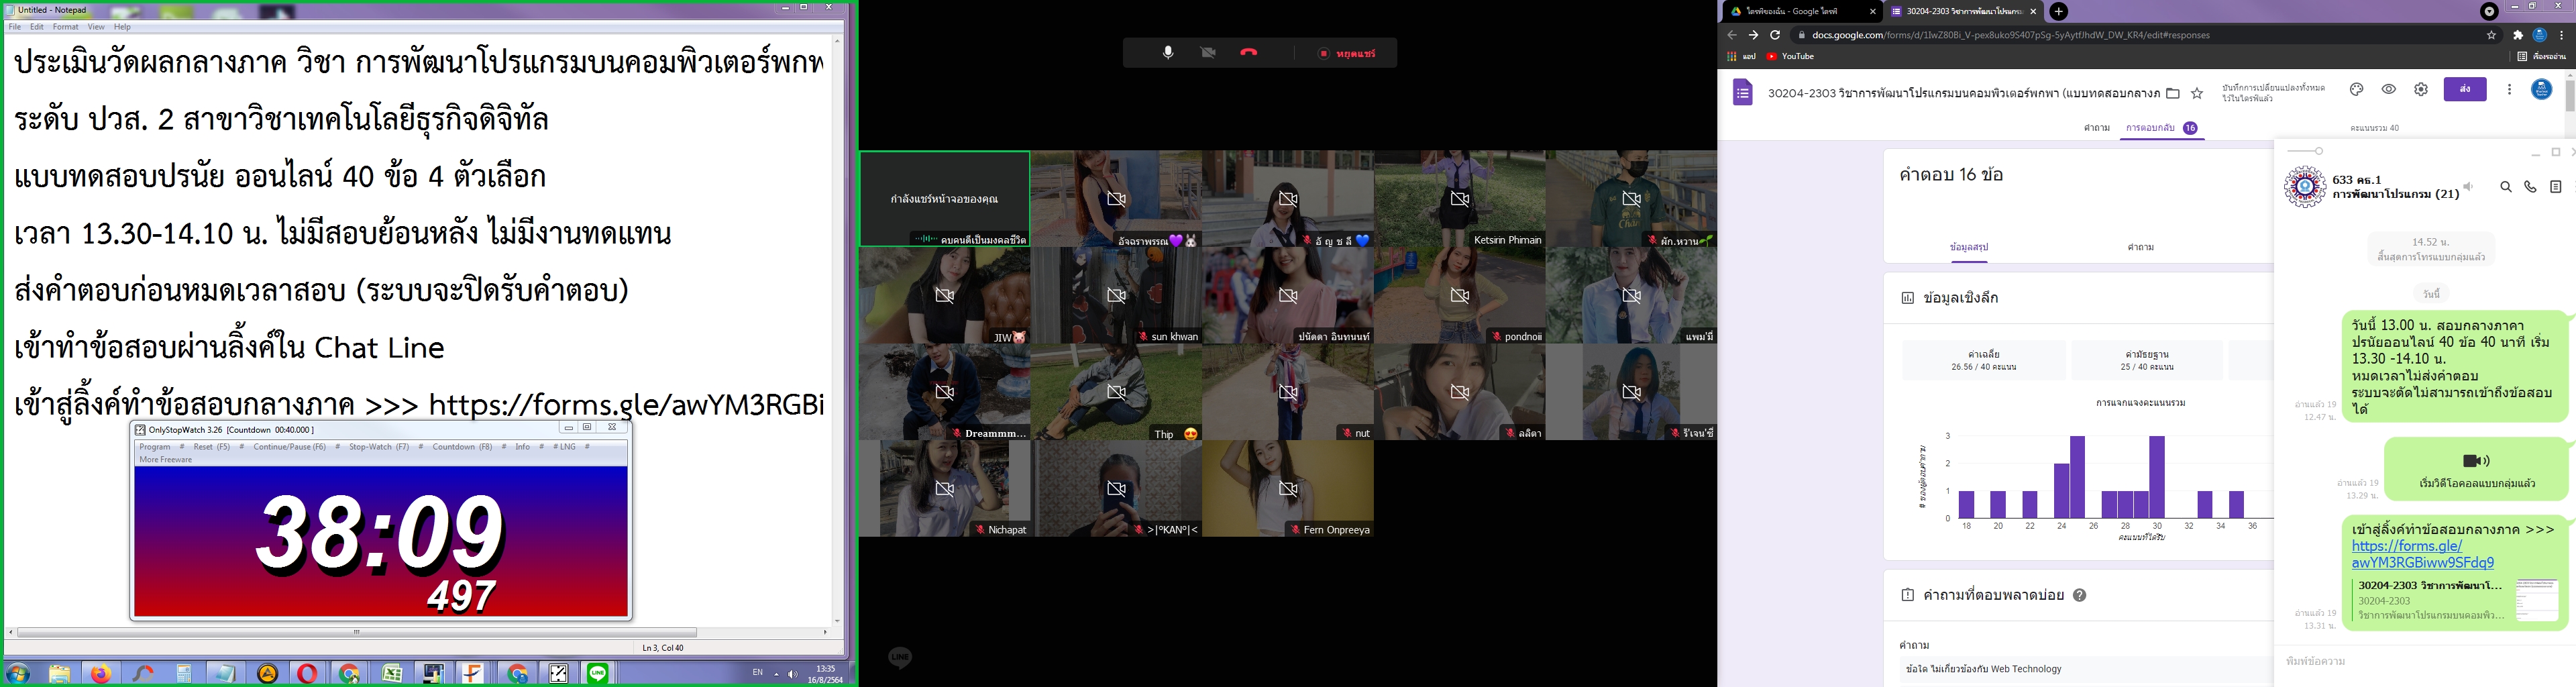Open the Apps shortcut in the bookmarks bar
Image resolution: width=2576 pixels, height=687 pixels.
click(1741, 56)
